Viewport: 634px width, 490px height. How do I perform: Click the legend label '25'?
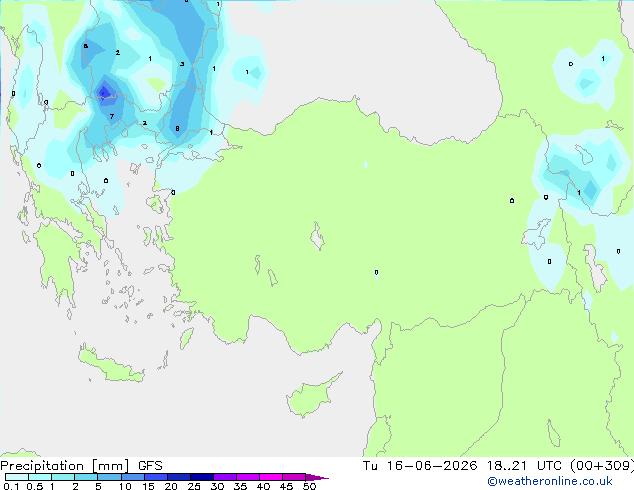click(194, 486)
